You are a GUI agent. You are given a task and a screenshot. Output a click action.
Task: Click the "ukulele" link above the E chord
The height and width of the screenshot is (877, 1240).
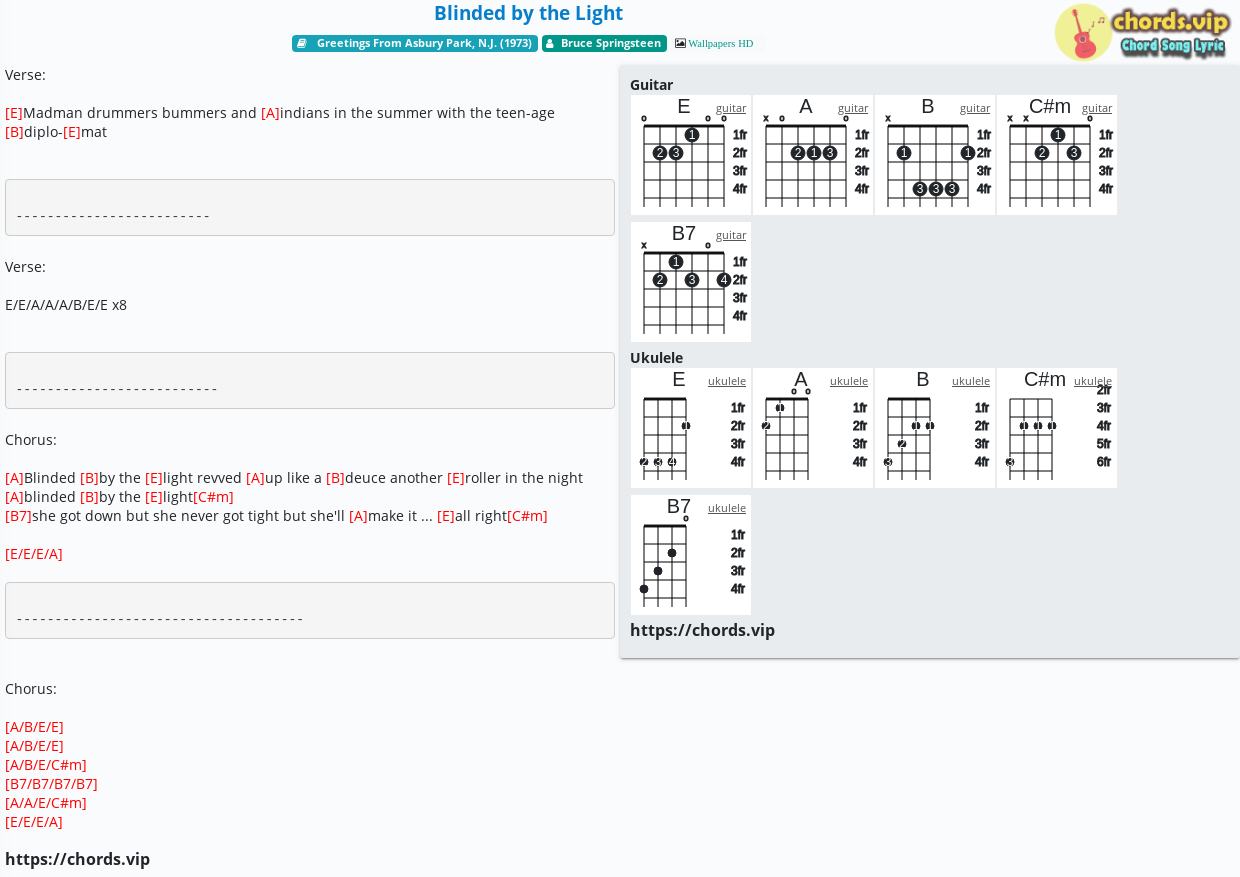(727, 381)
